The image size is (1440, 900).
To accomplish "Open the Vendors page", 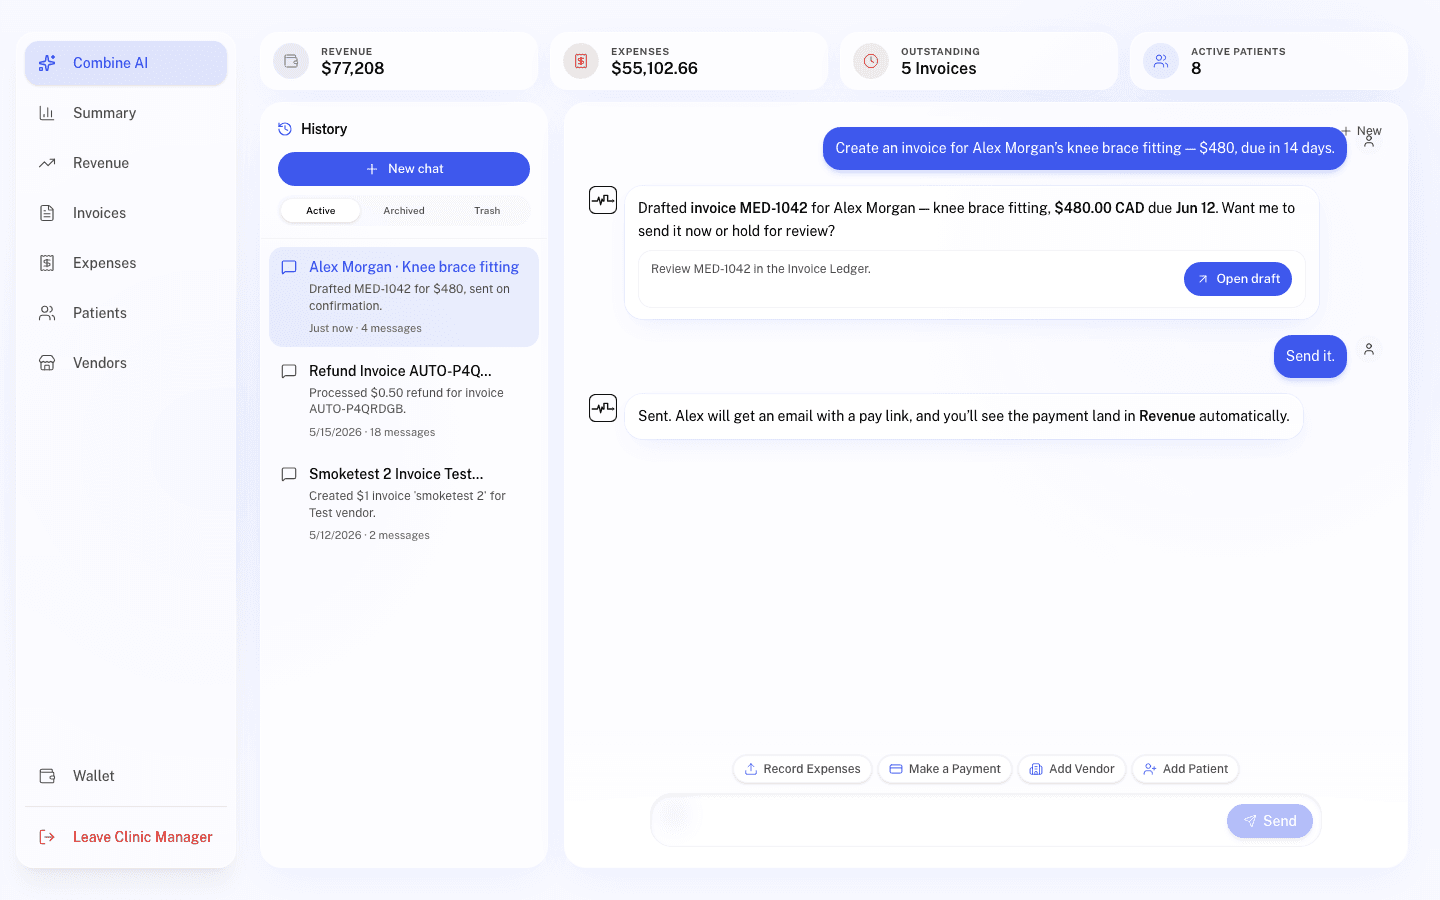I will click(x=126, y=363).
